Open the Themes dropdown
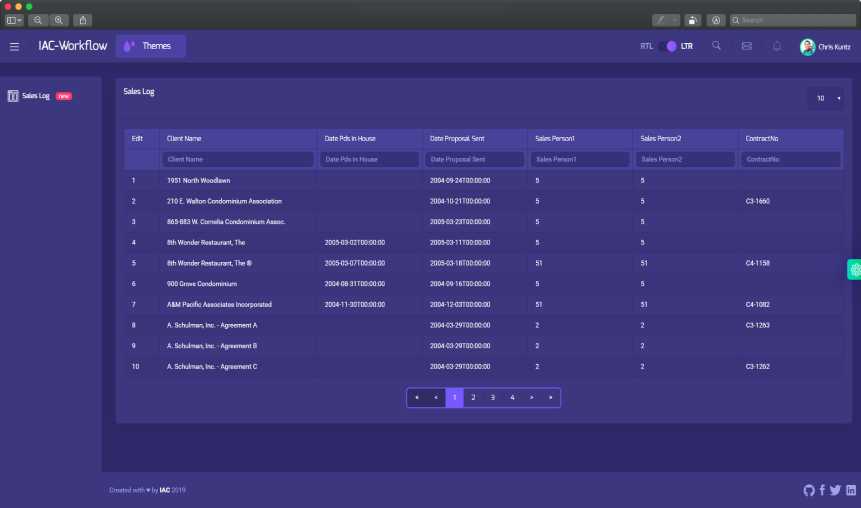The image size is (861, 508). tap(150, 46)
